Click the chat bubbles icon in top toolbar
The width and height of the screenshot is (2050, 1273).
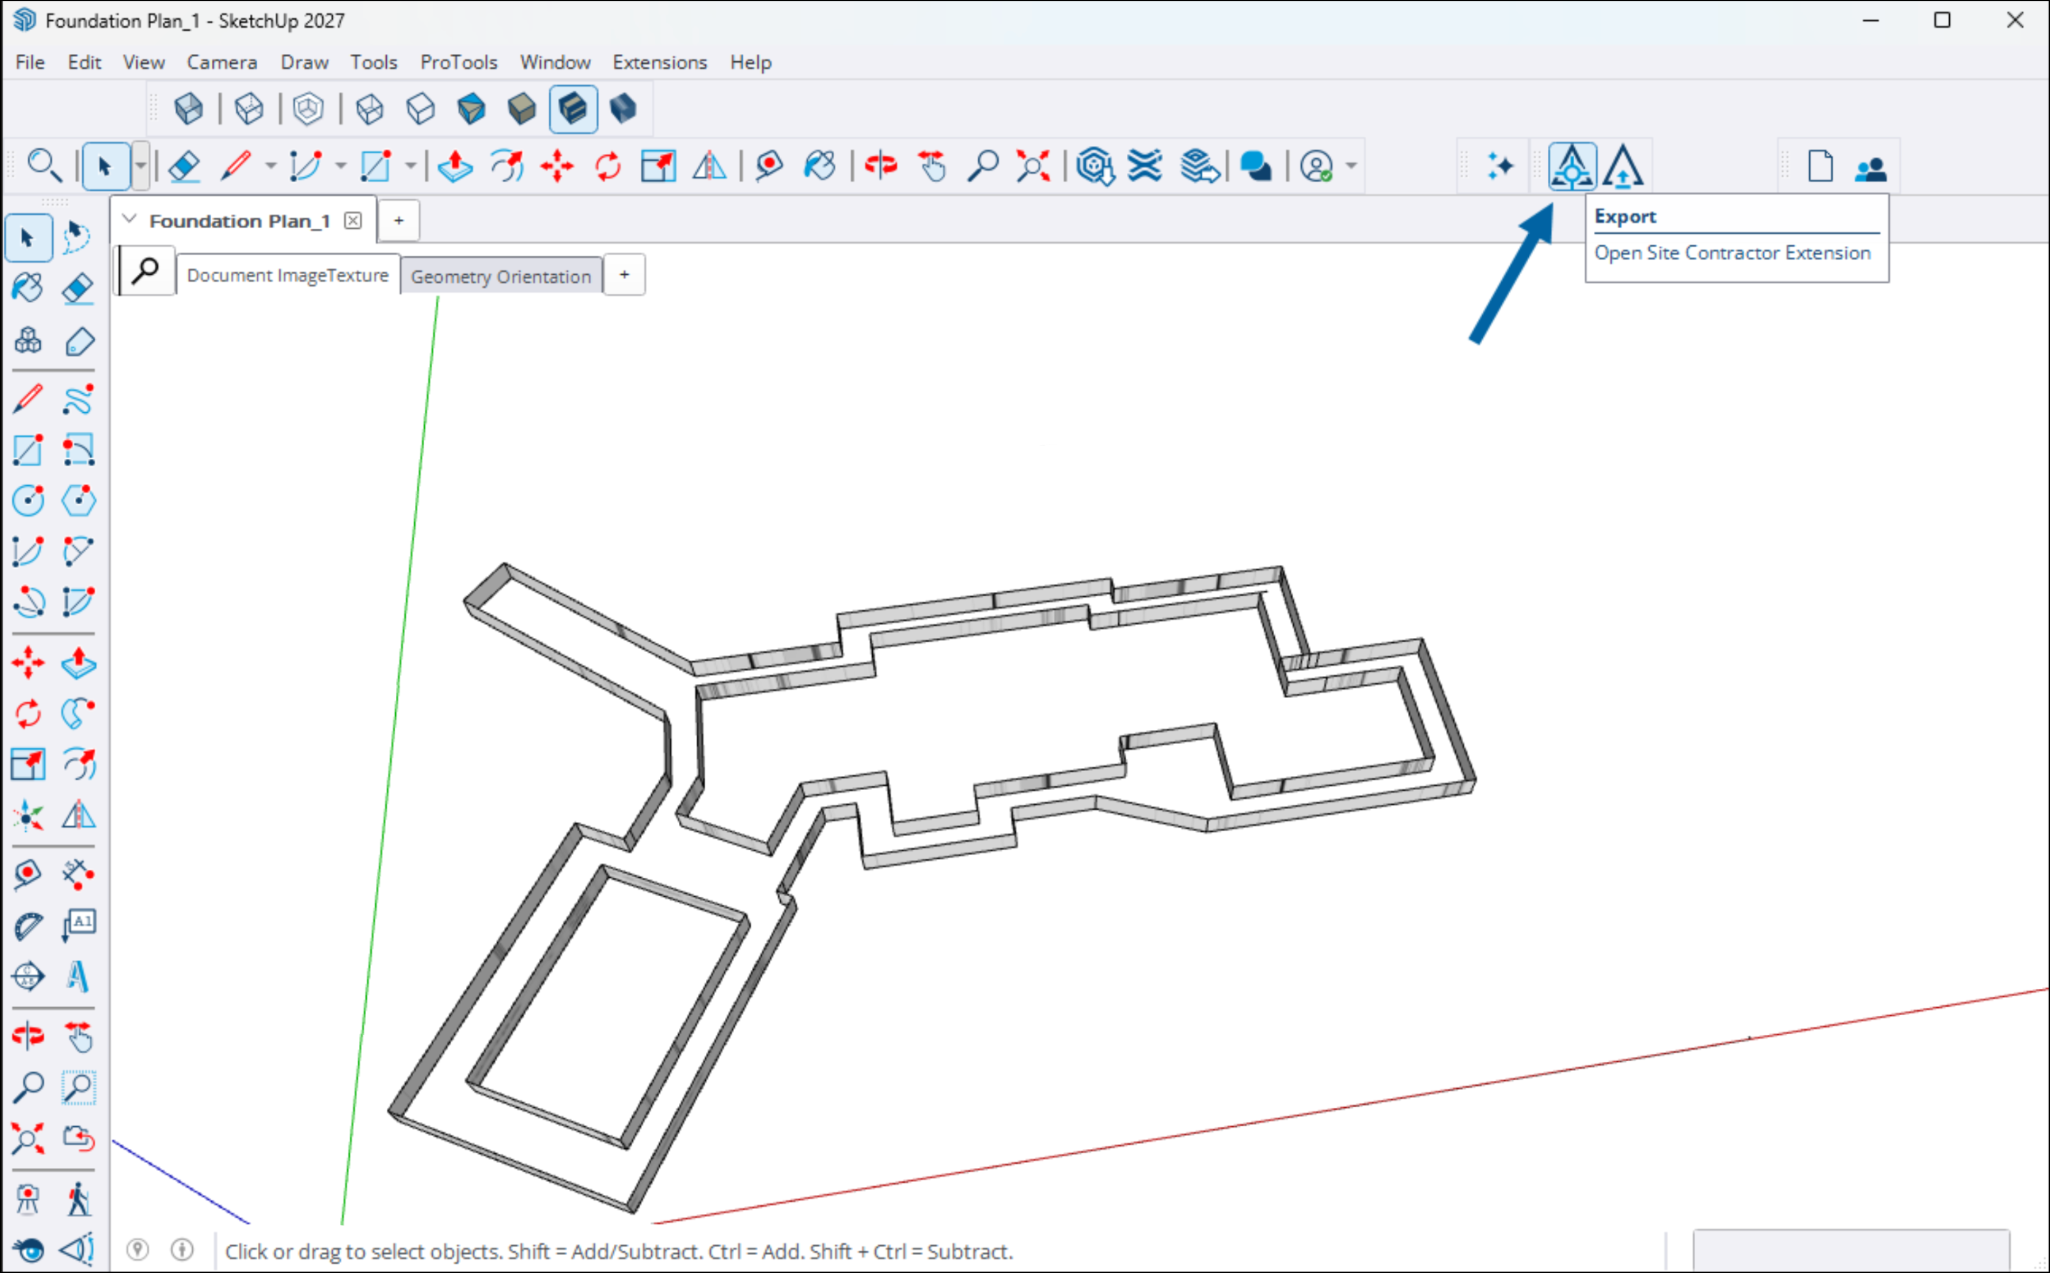tap(1255, 166)
